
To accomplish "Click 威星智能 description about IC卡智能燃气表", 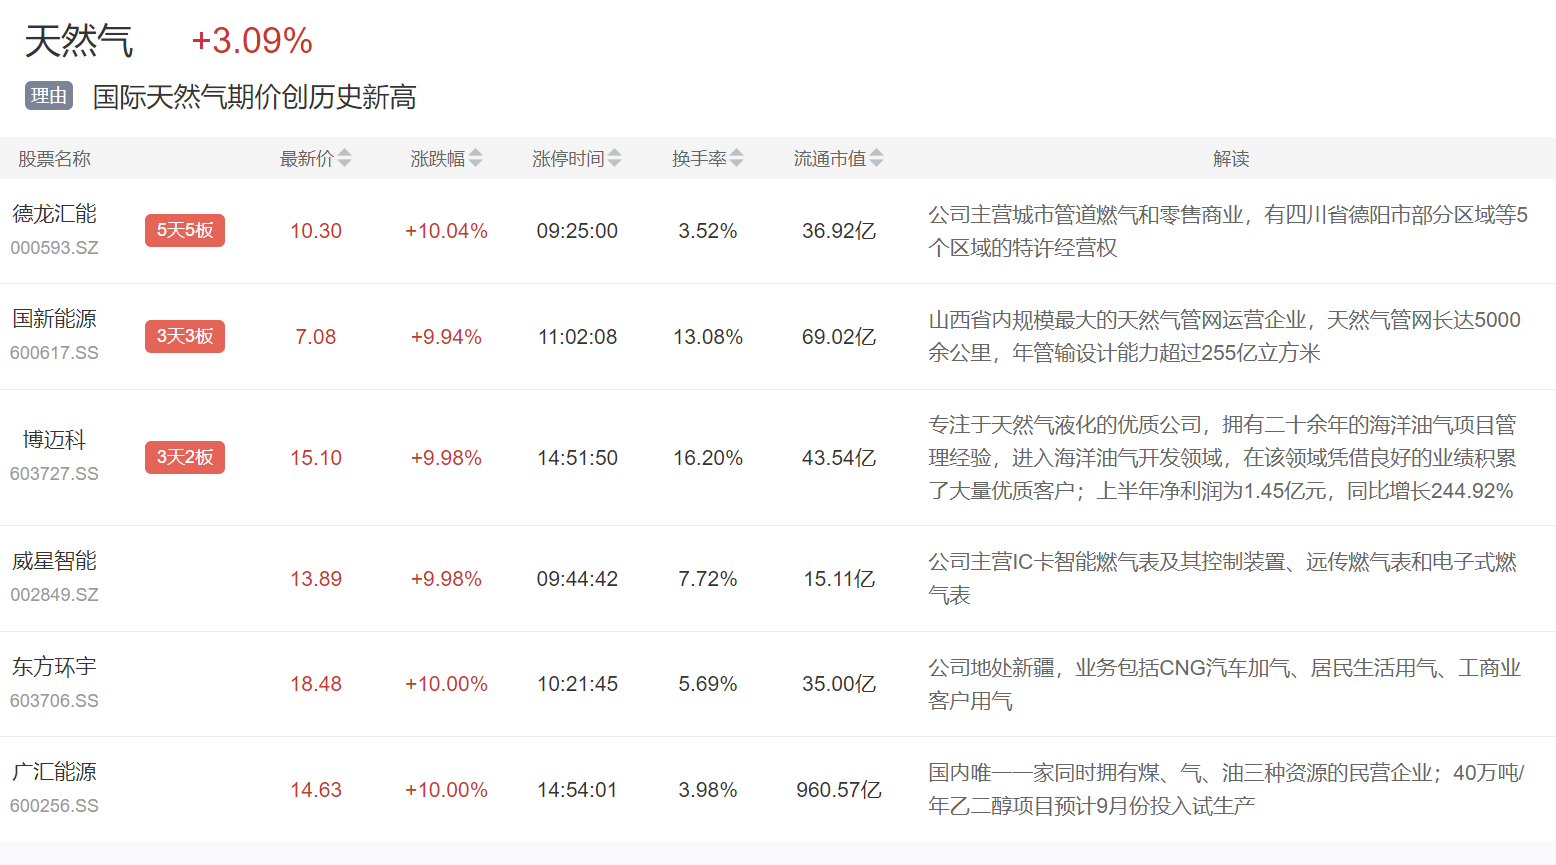I will coord(1222,578).
